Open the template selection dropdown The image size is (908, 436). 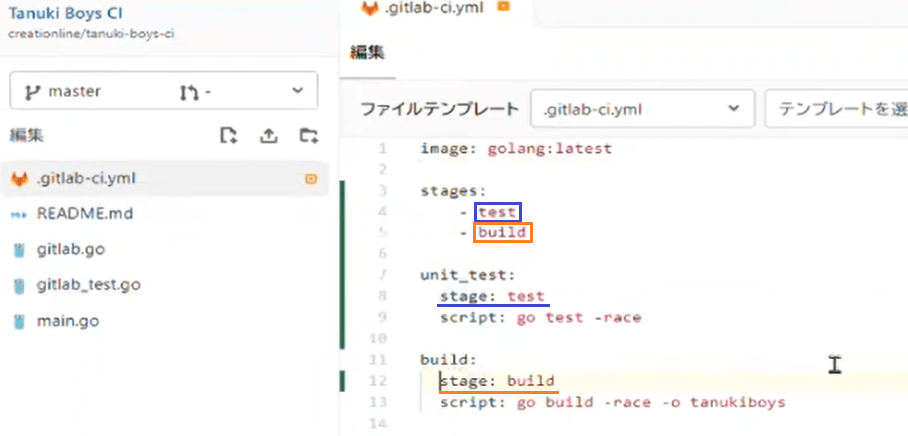(836, 108)
